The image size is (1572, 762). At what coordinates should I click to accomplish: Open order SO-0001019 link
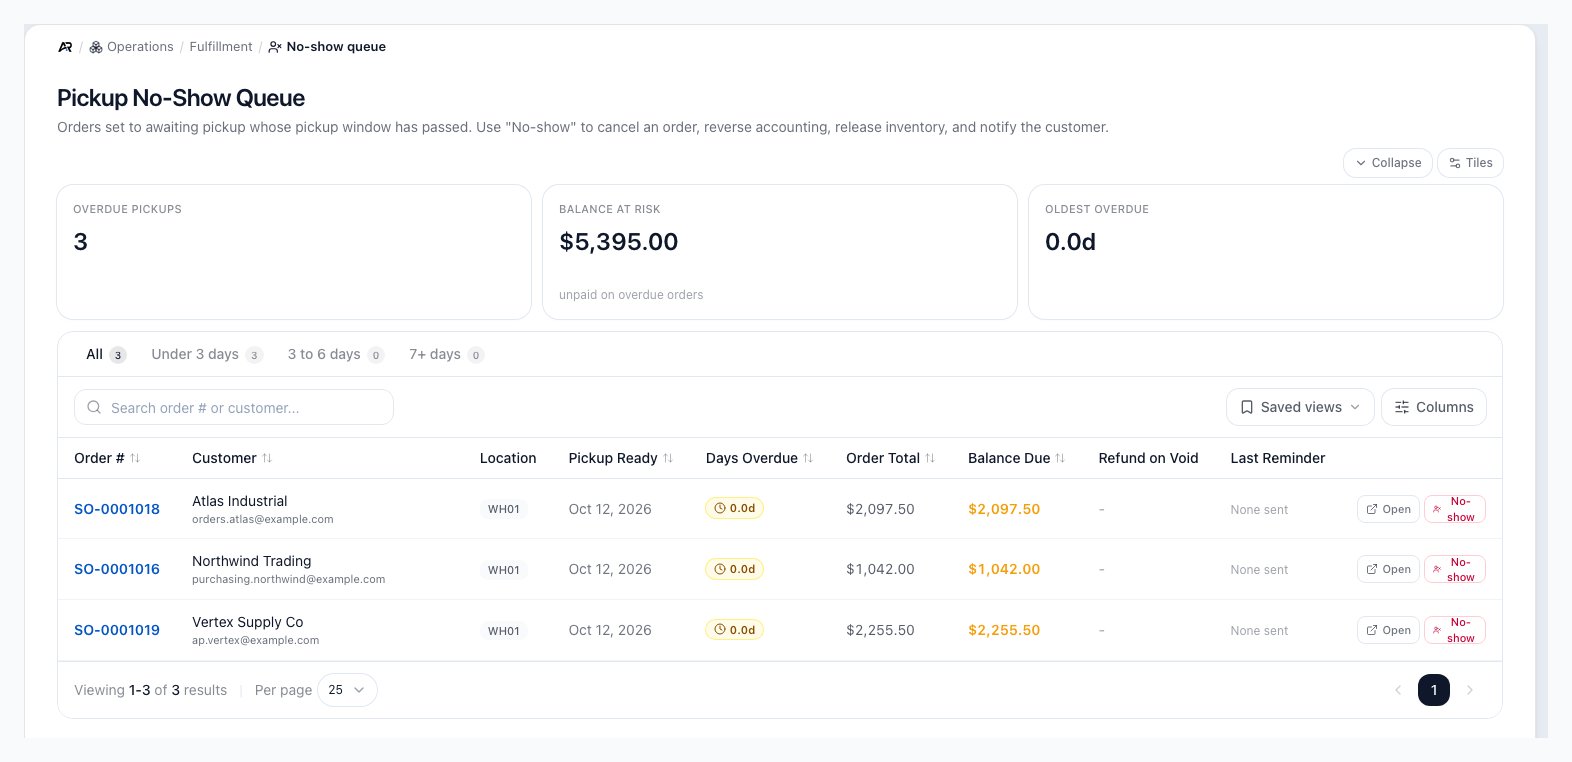point(117,630)
